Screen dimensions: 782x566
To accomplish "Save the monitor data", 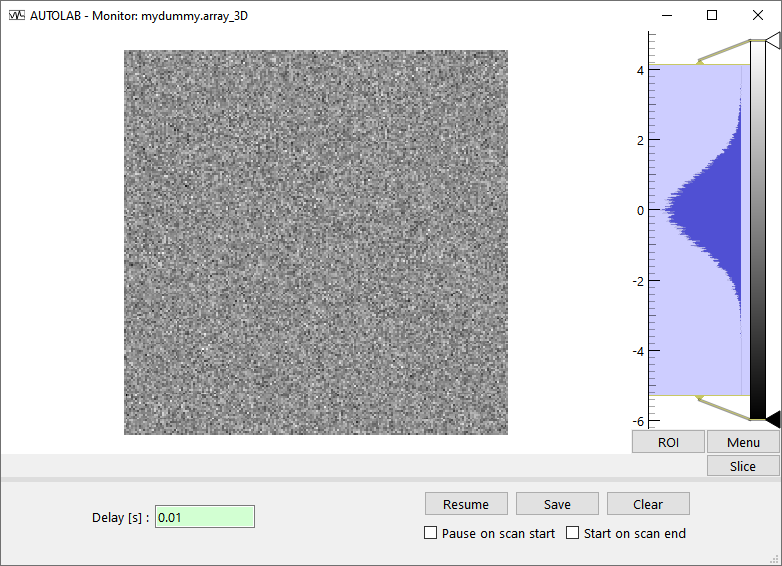I will 557,504.
